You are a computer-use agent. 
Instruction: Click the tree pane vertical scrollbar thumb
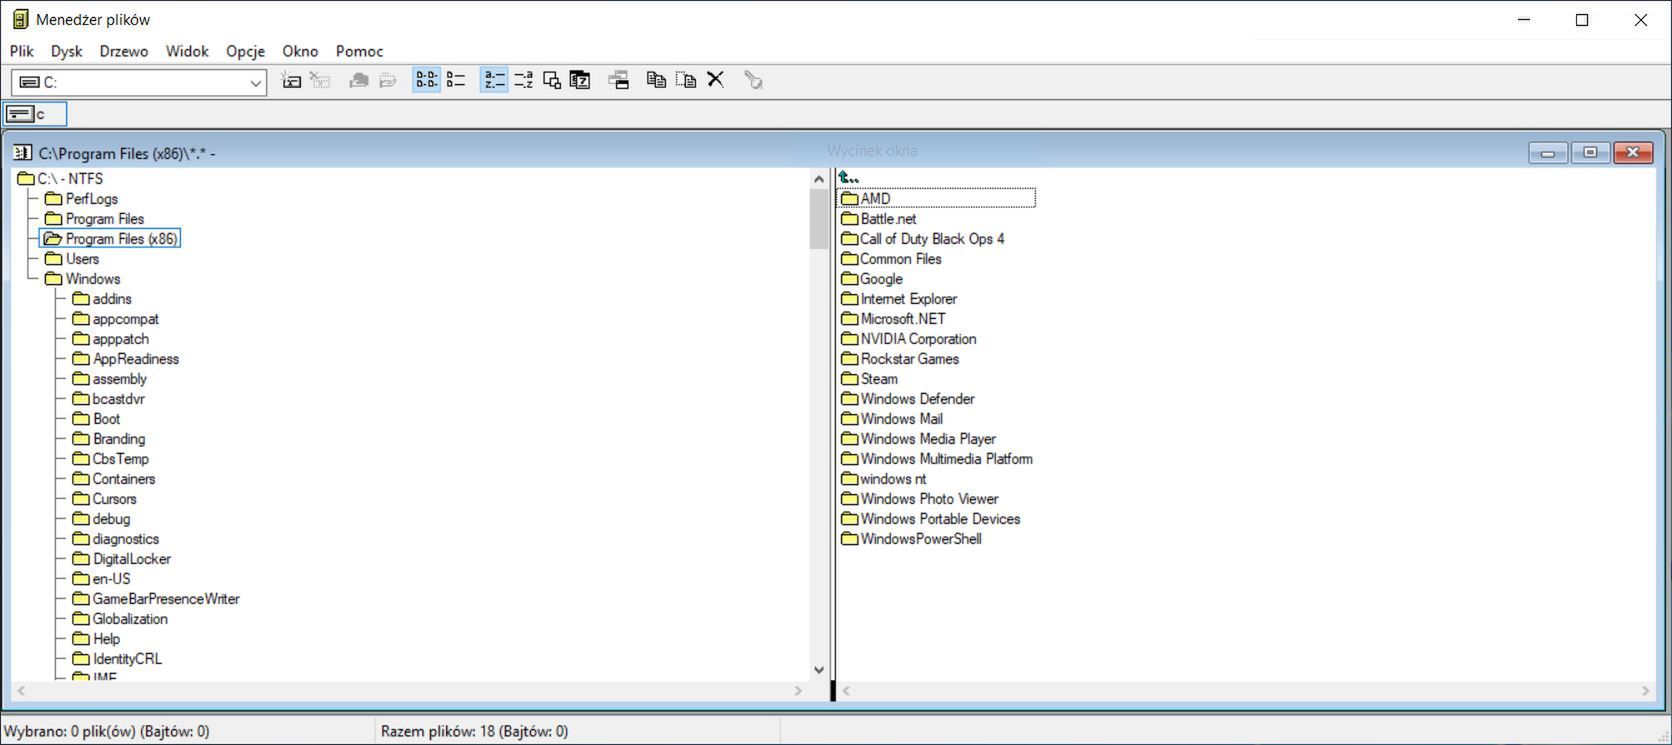click(819, 219)
